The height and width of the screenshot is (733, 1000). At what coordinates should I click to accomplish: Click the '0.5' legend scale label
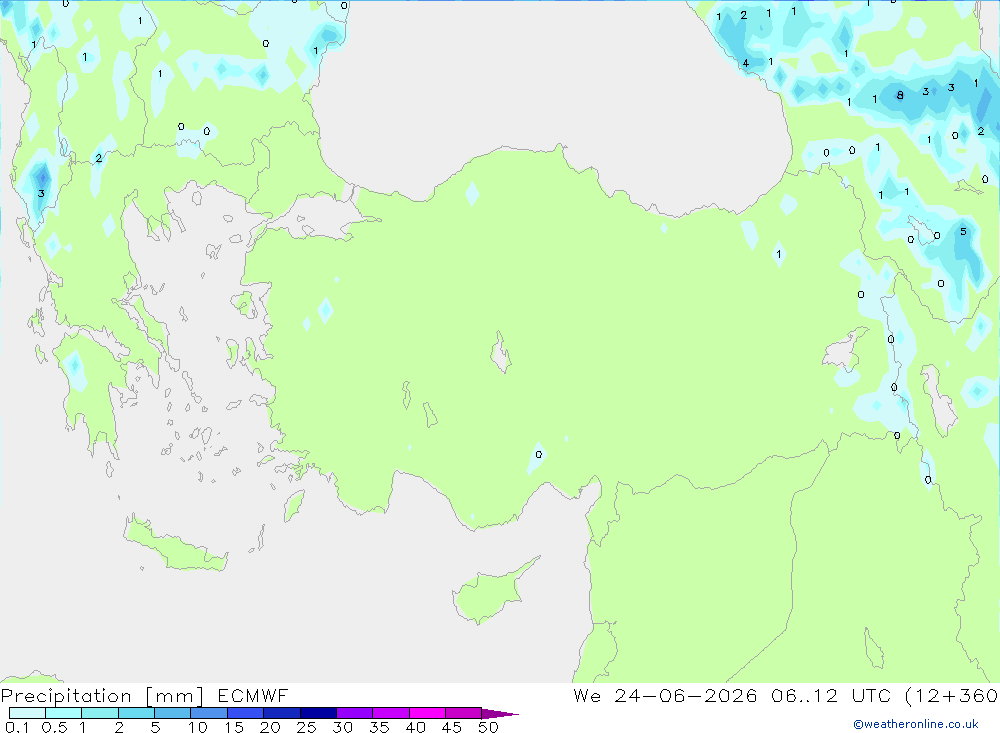(54, 727)
